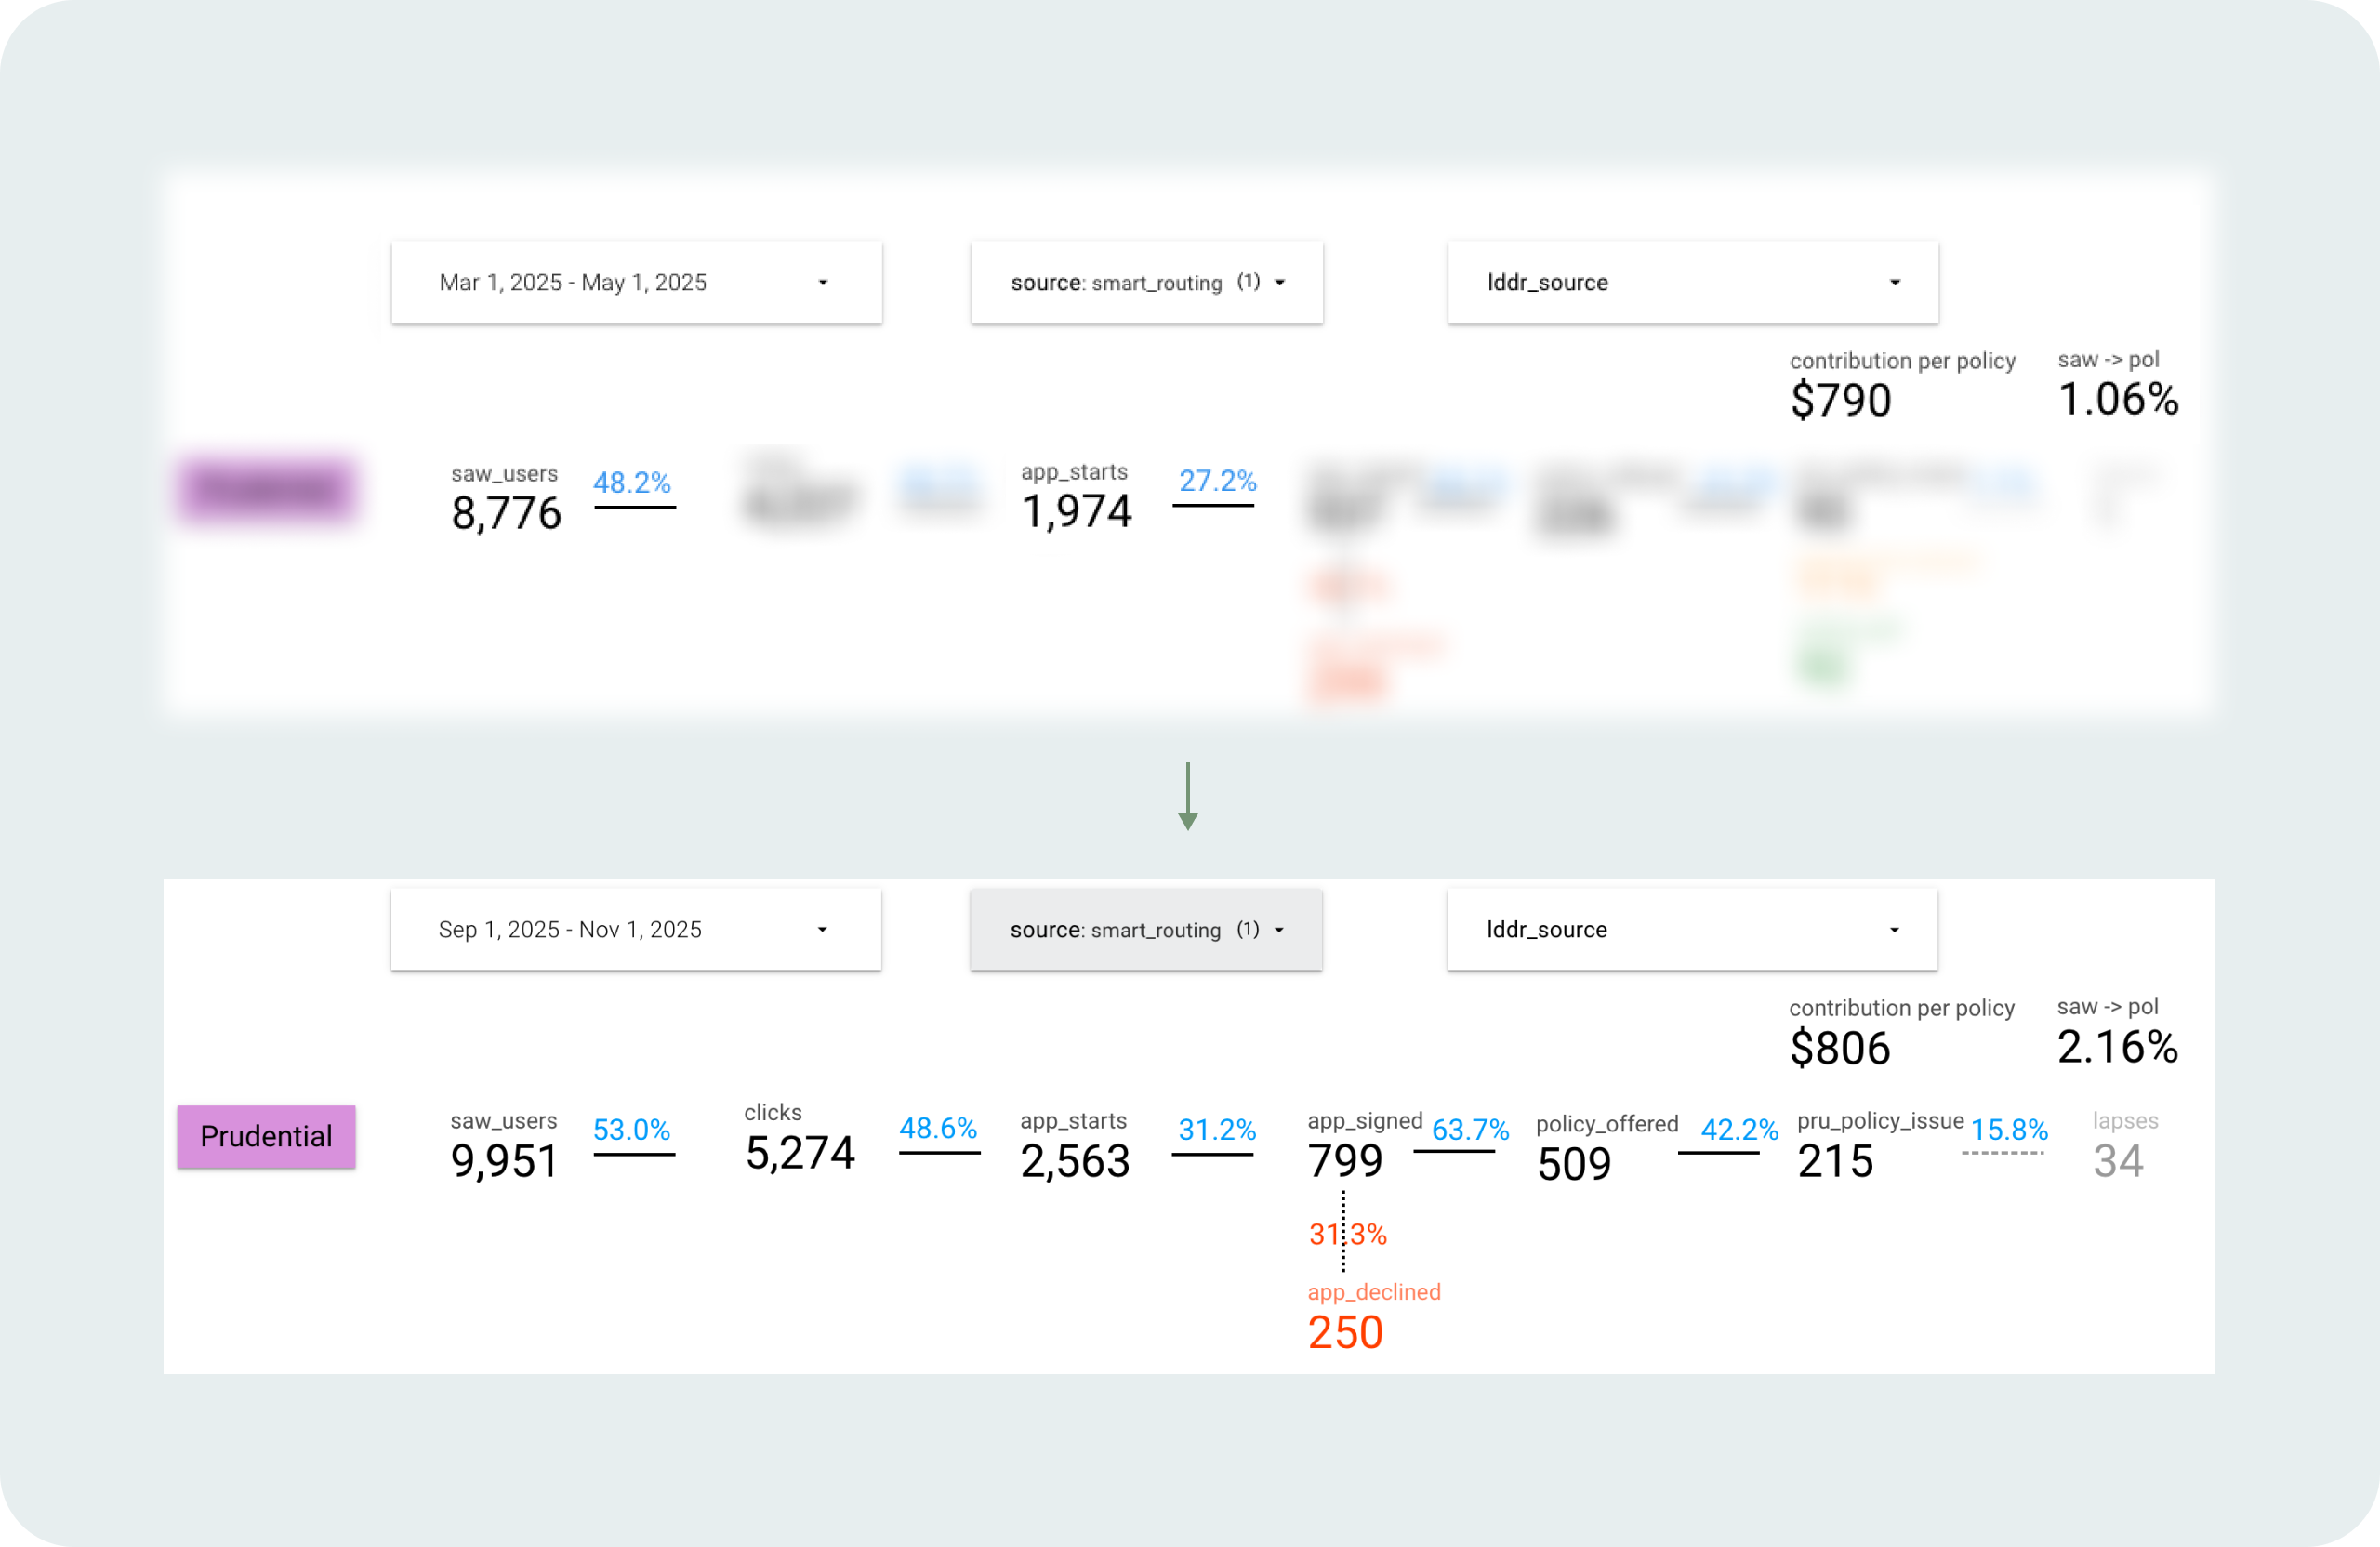Click the dropdown arrow on top source filter
This screenshot has width=2380, height=1547.
coord(1280,283)
